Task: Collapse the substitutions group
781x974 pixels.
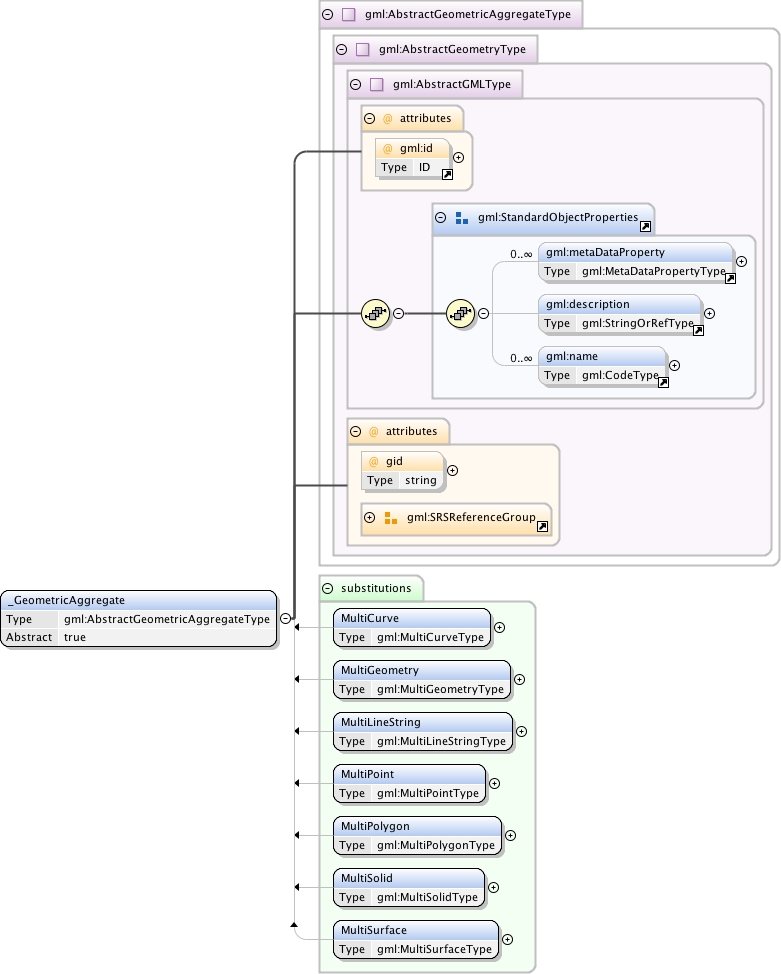Action: point(327,588)
